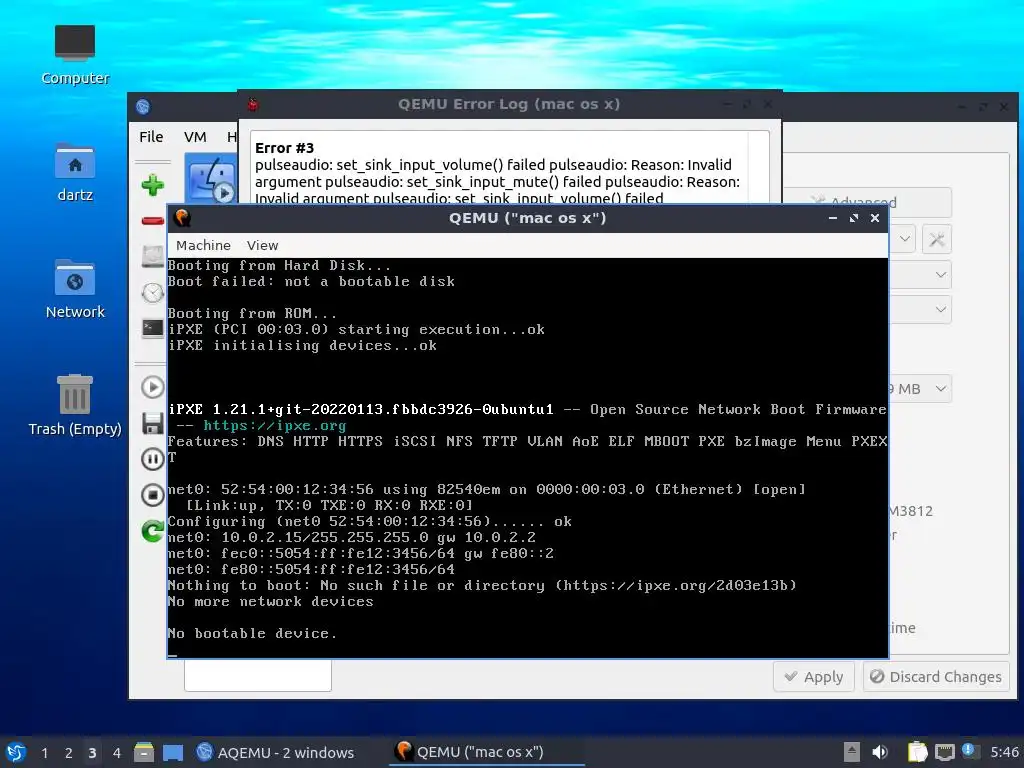Click the Apply button in AQEMU
The image size is (1024, 768).
[814, 677]
